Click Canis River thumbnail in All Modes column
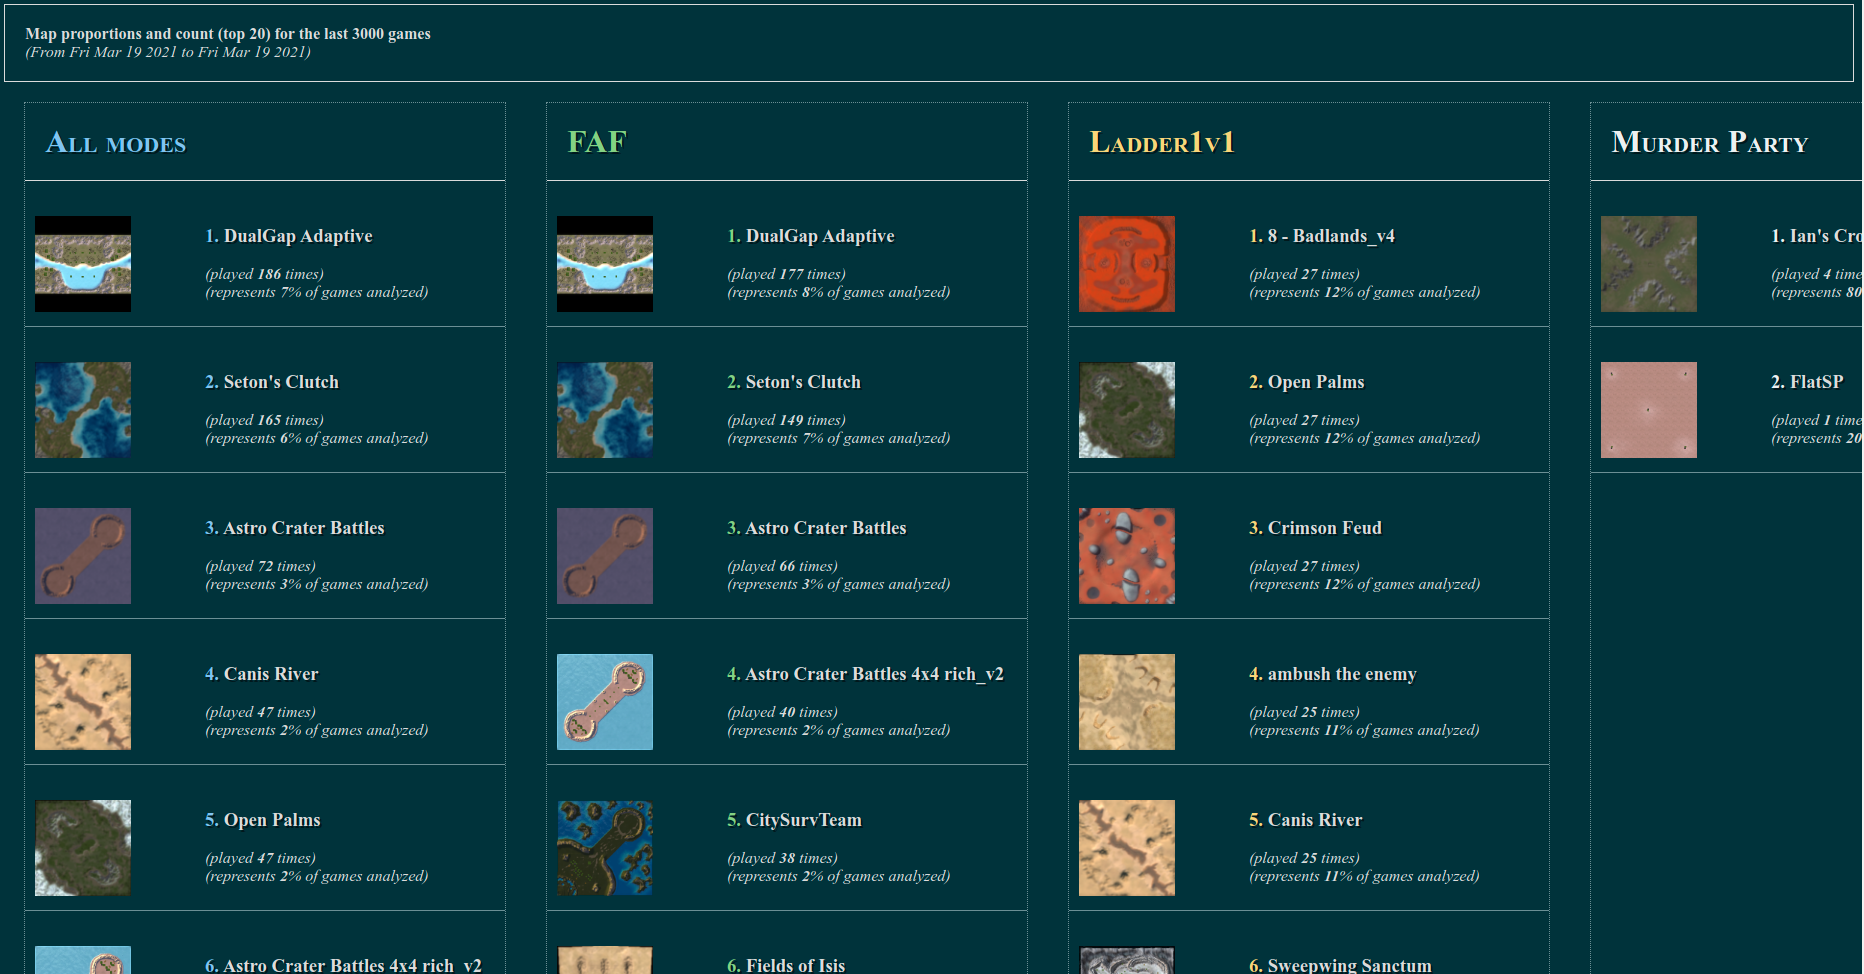This screenshot has height=974, width=1864. pyautogui.click(x=83, y=702)
